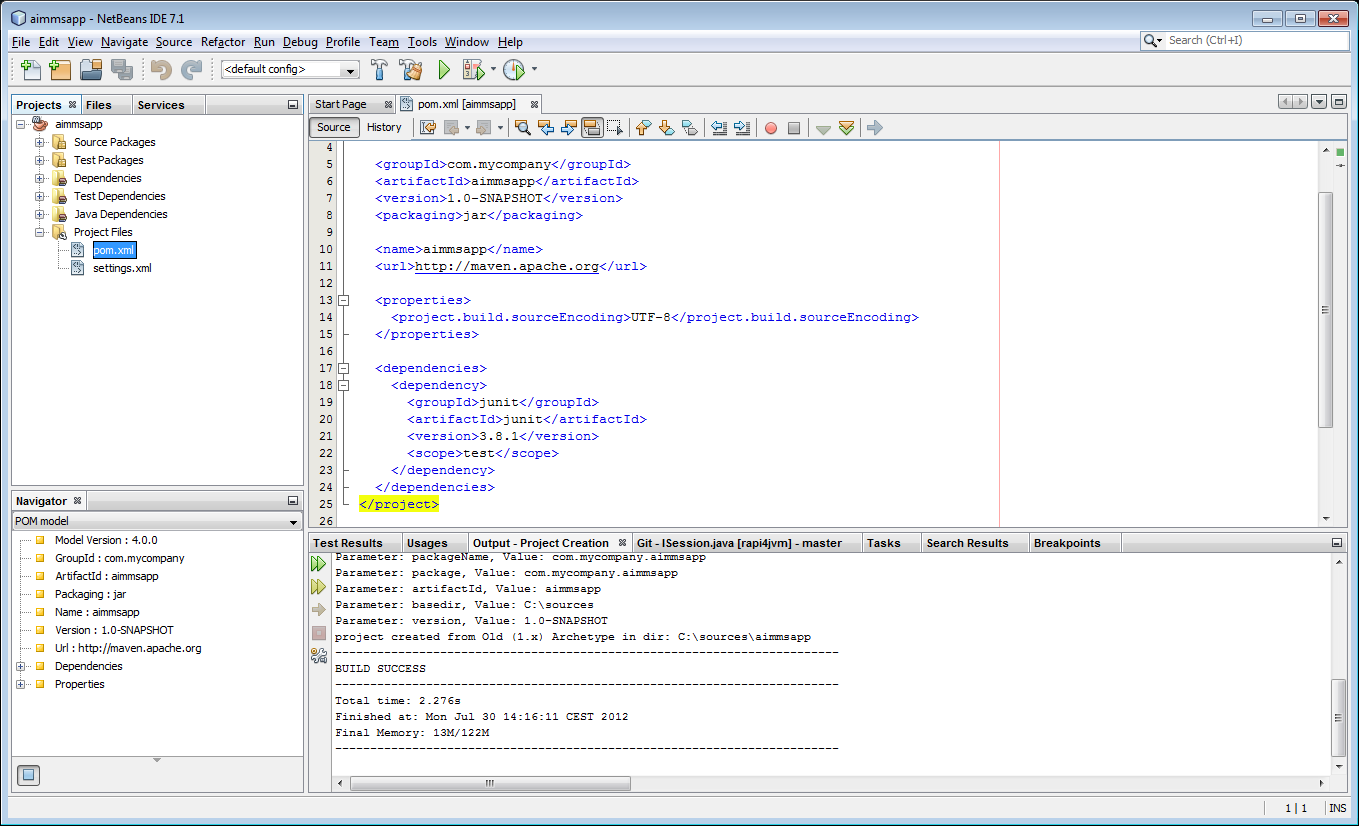Expand Dependencies node in Navigator
Screen dimensions: 1359x826
[x=21, y=666]
